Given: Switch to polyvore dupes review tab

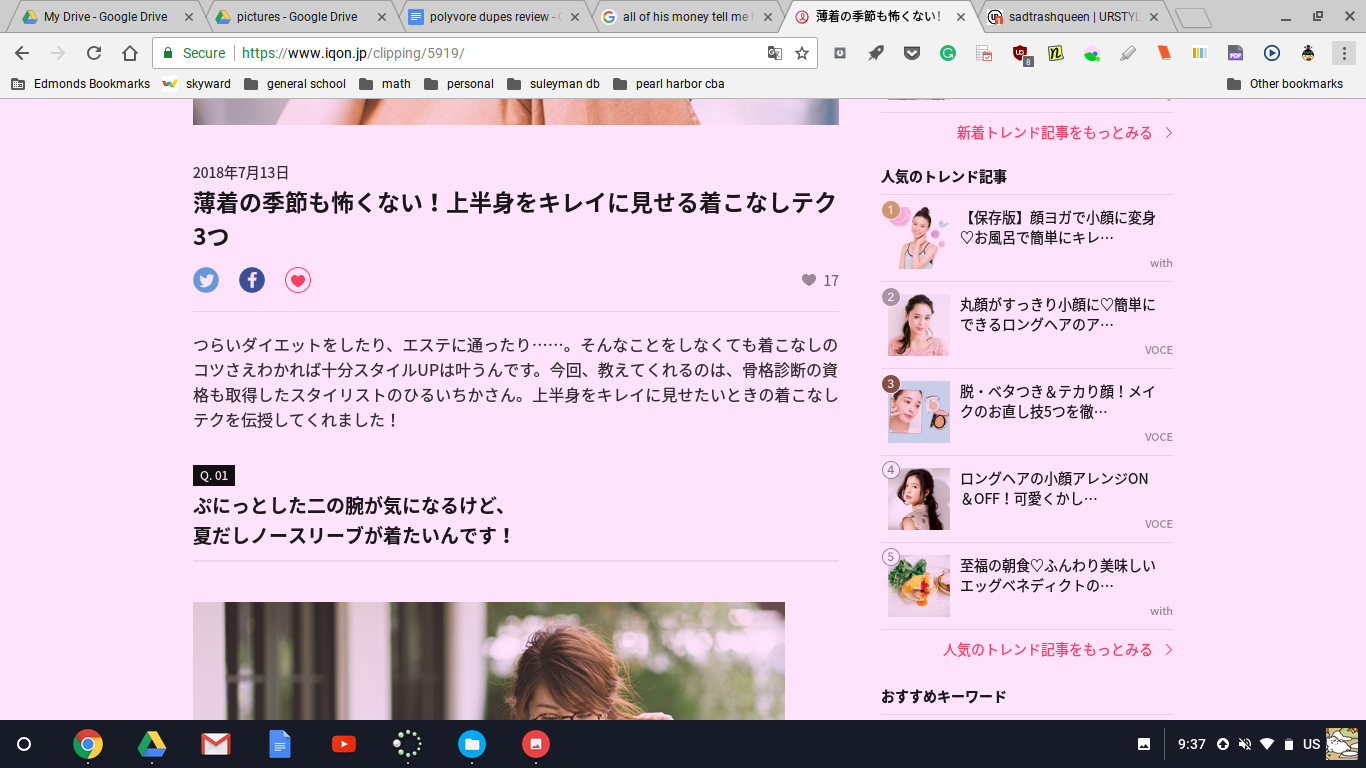Looking at the screenshot, I should click(490, 17).
